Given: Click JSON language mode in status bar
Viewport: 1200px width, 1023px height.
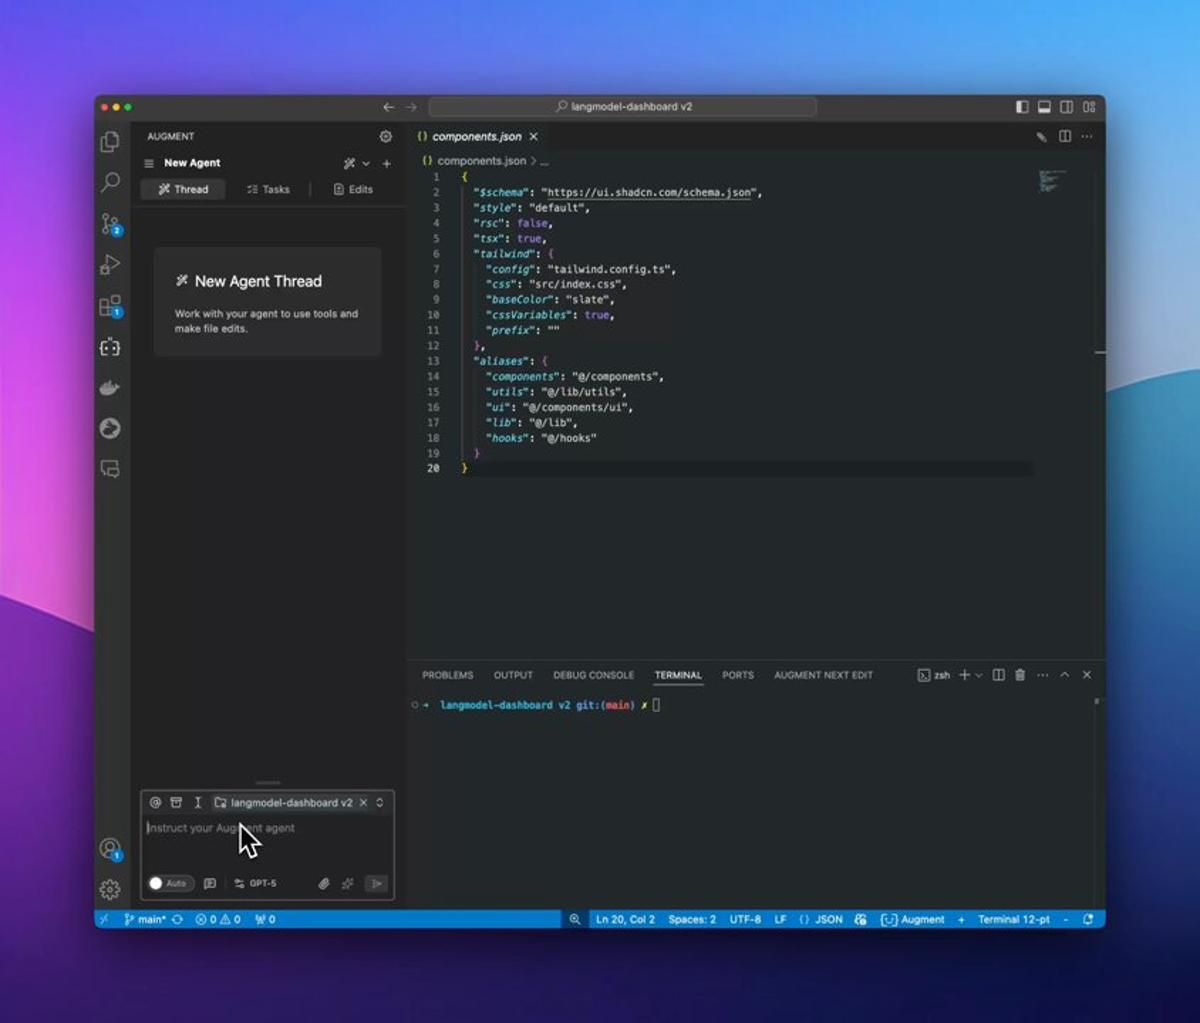Looking at the screenshot, I should 827,919.
